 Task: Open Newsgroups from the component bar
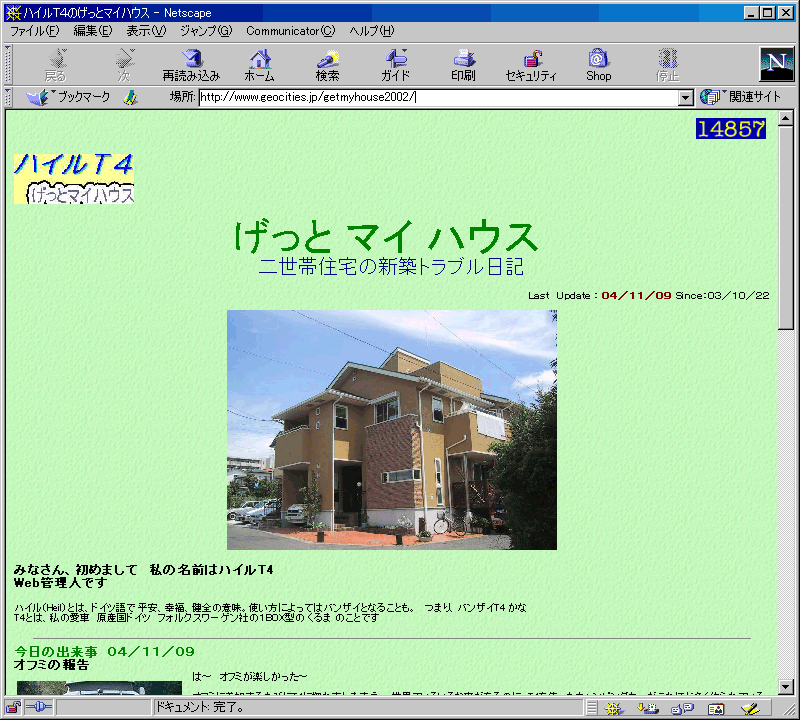tap(683, 708)
